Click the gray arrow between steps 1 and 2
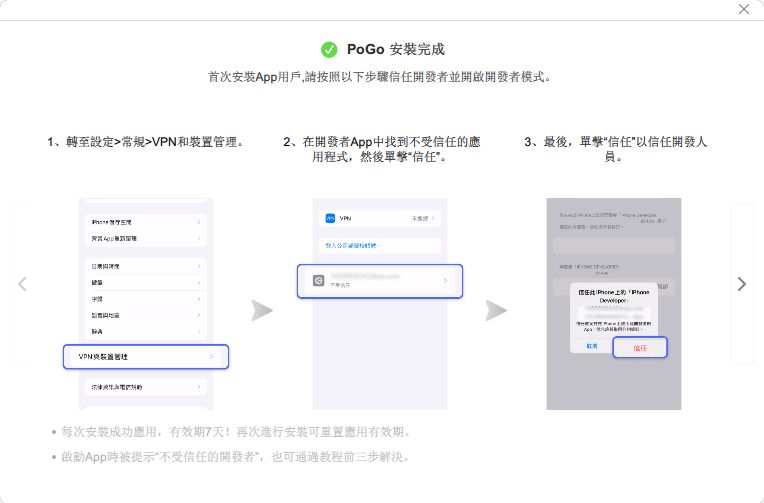The image size is (764, 503). [262, 310]
